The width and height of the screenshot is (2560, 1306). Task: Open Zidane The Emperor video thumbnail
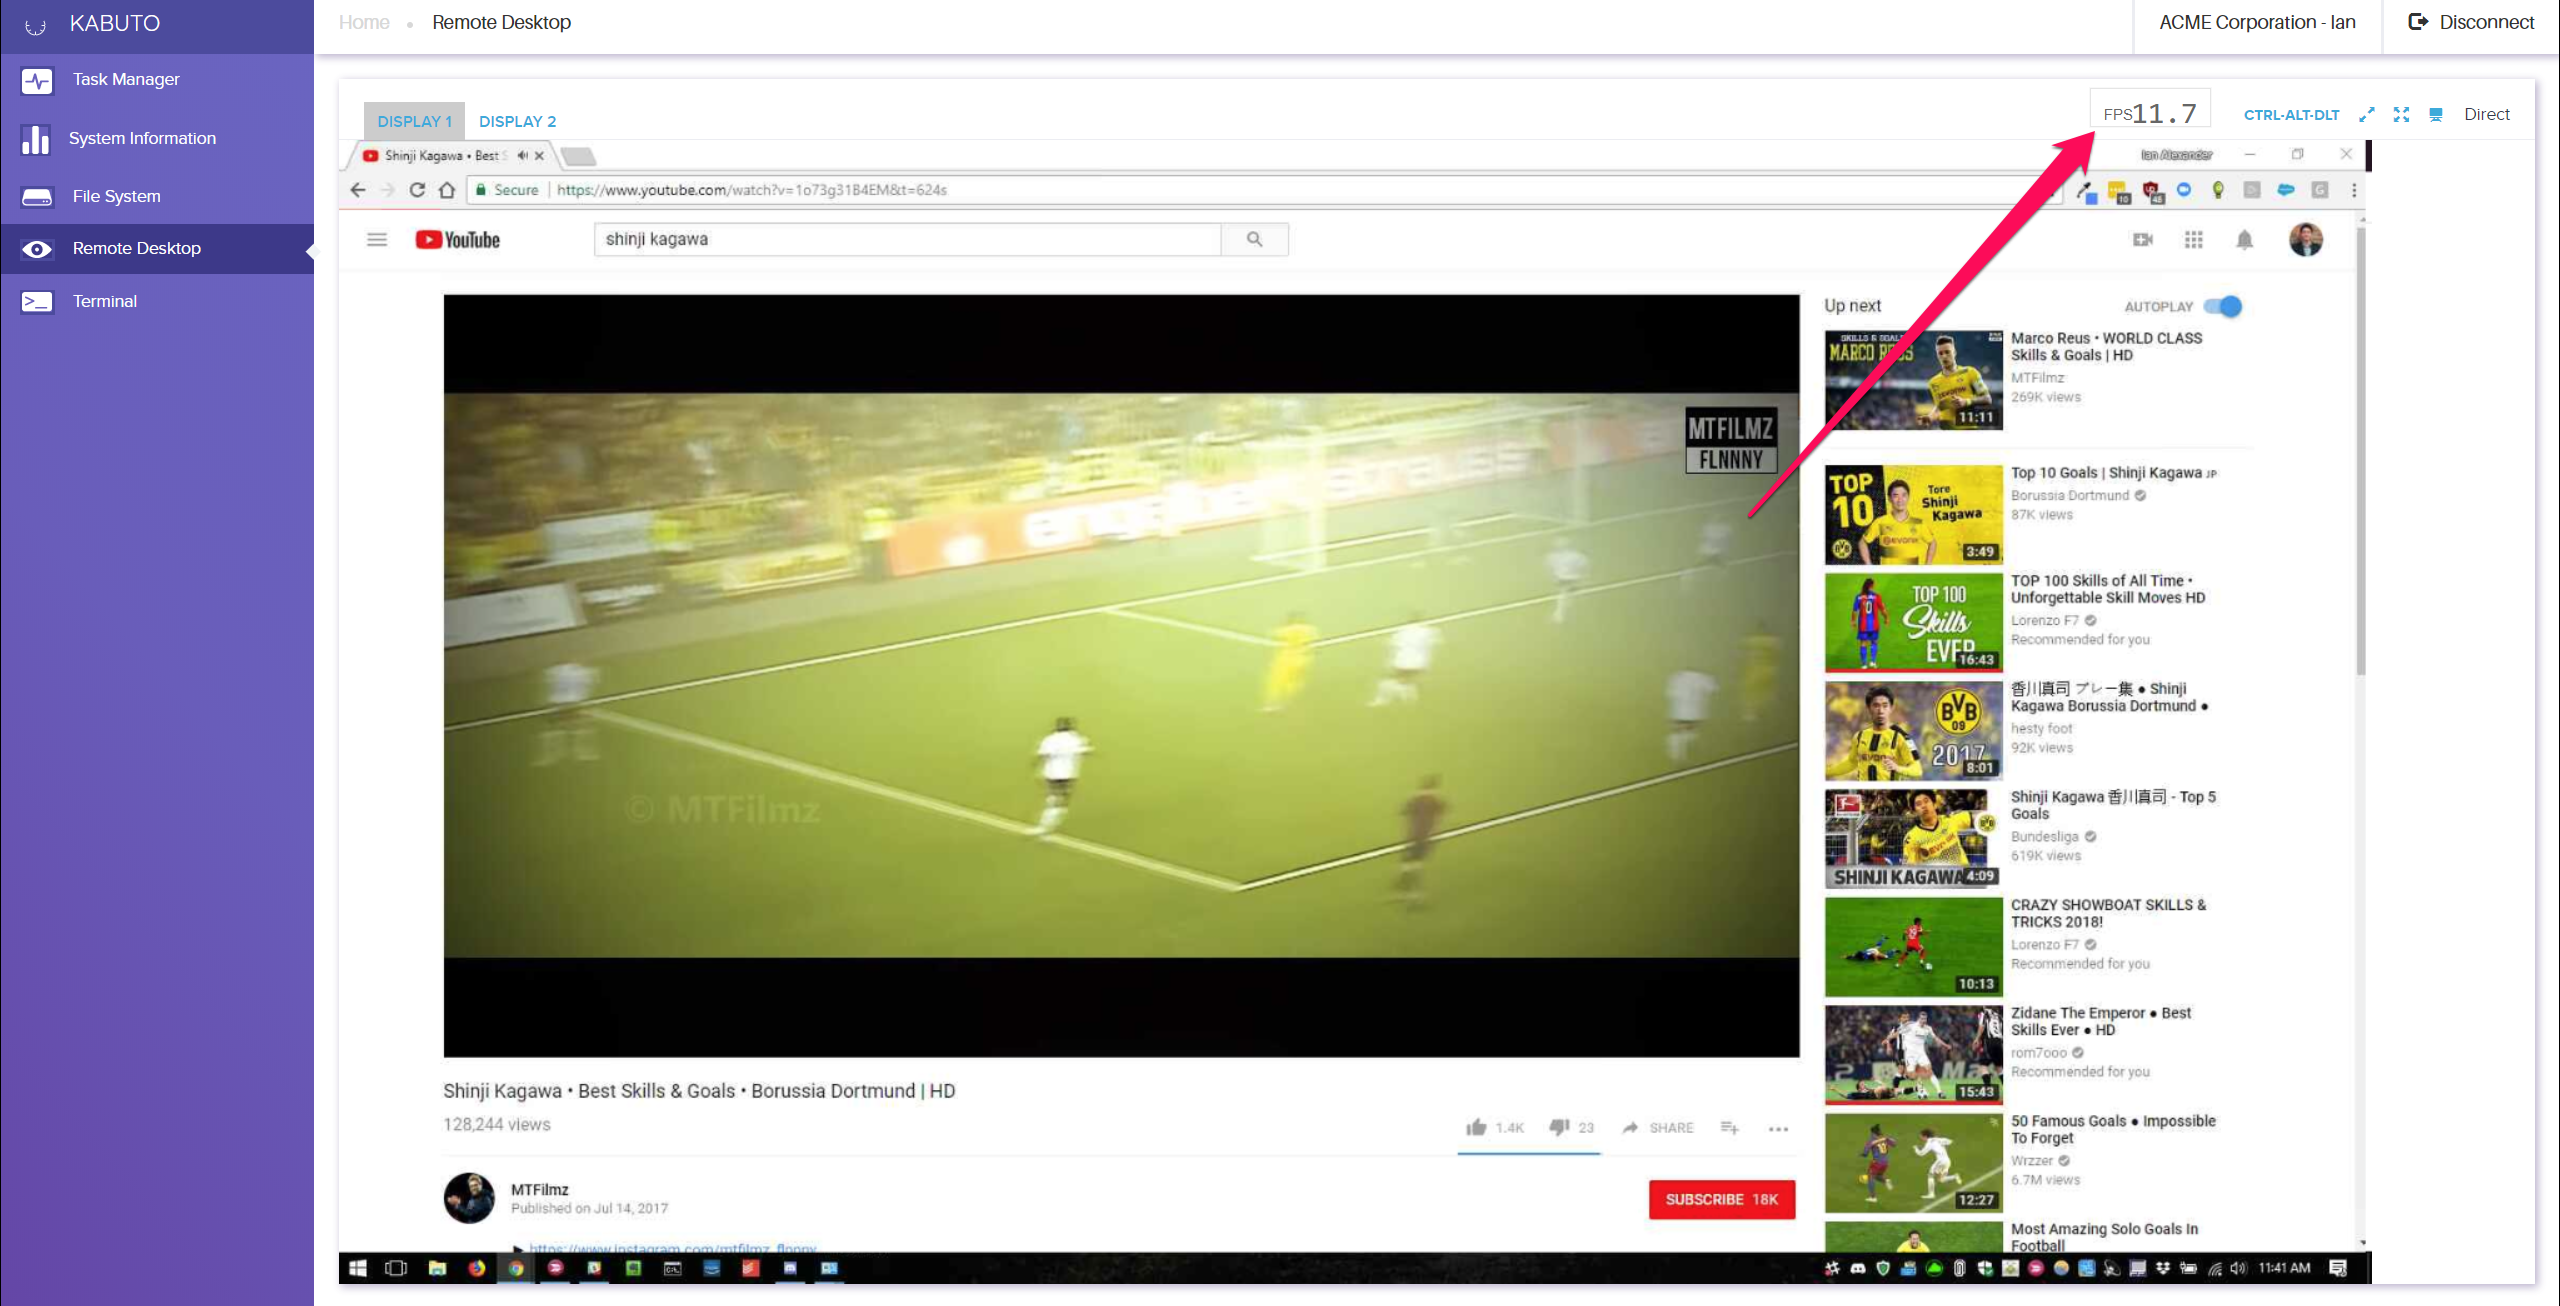coord(1913,1054)
